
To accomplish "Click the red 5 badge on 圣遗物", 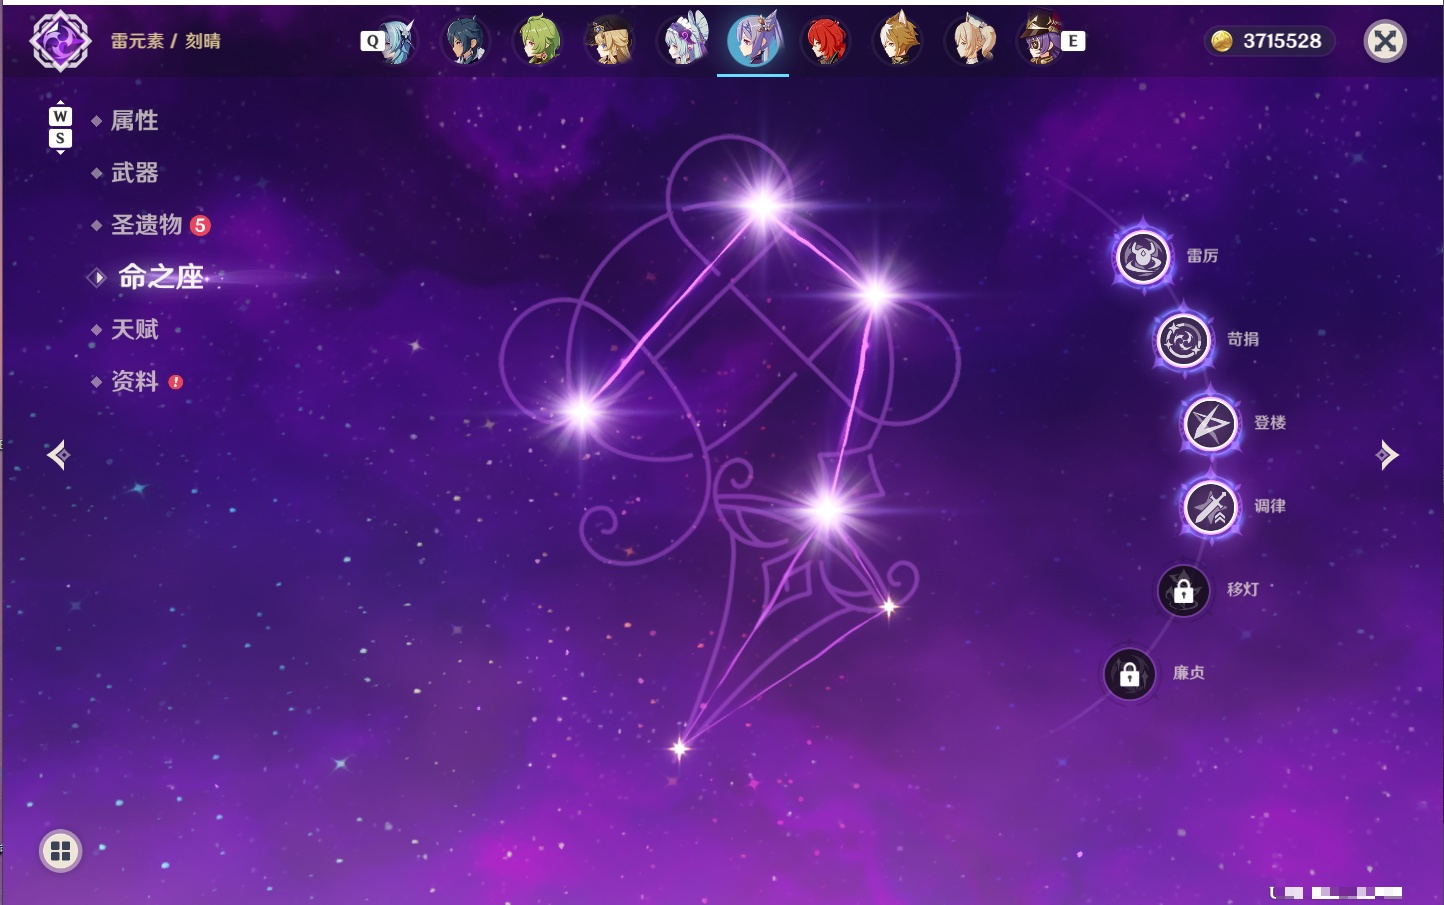I will pos(200,225).
